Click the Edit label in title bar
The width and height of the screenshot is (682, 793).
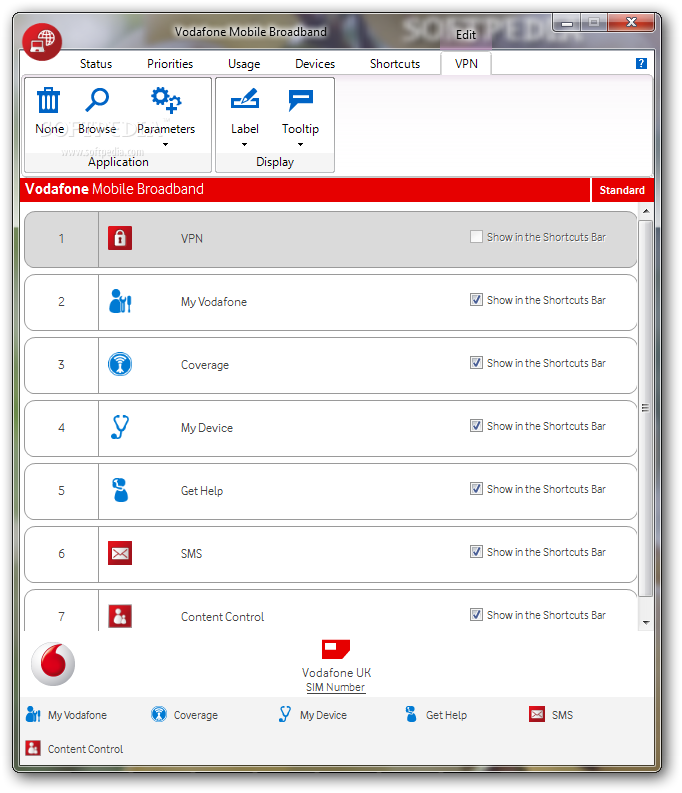[x=466, y=35]
